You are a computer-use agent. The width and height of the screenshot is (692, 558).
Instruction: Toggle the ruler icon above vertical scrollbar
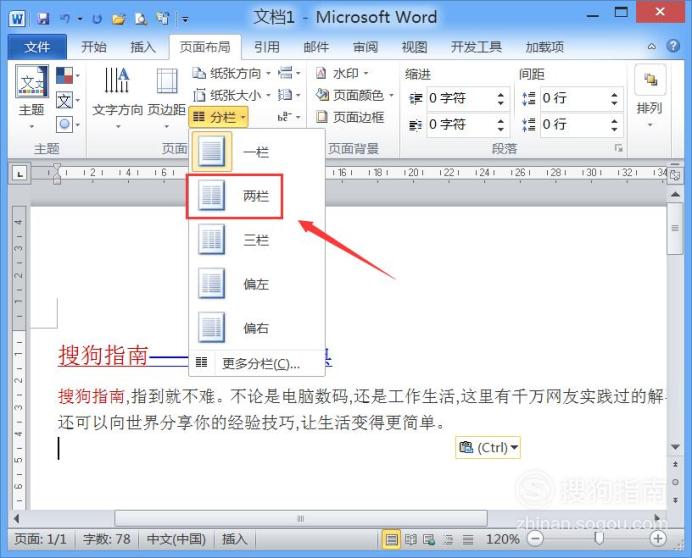click(675, 175)
